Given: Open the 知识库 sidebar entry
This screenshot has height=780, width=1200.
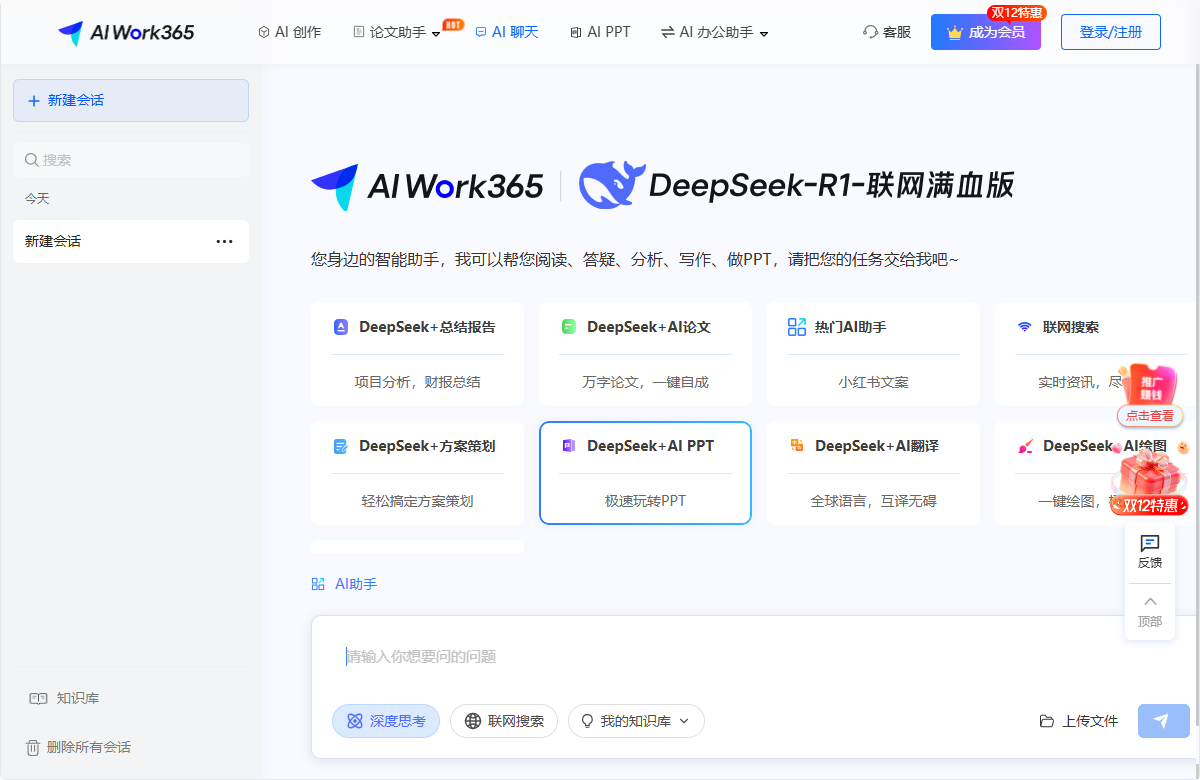Looking at the screenshot, I should 65,698.
